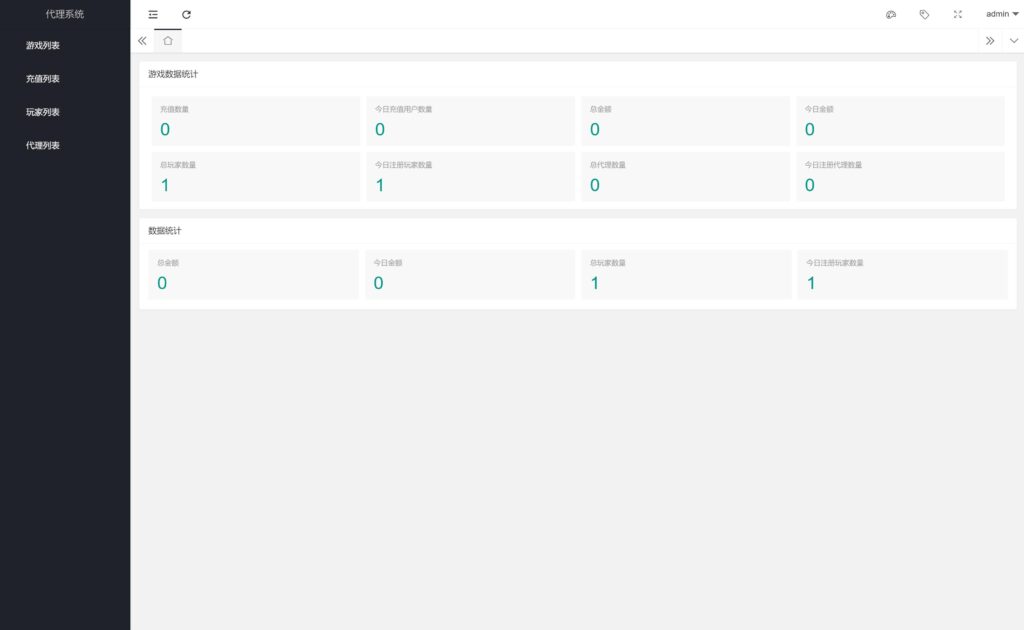
Task: Collapse the sidebar with the menu-fold icon
Action: coord(153,15)
